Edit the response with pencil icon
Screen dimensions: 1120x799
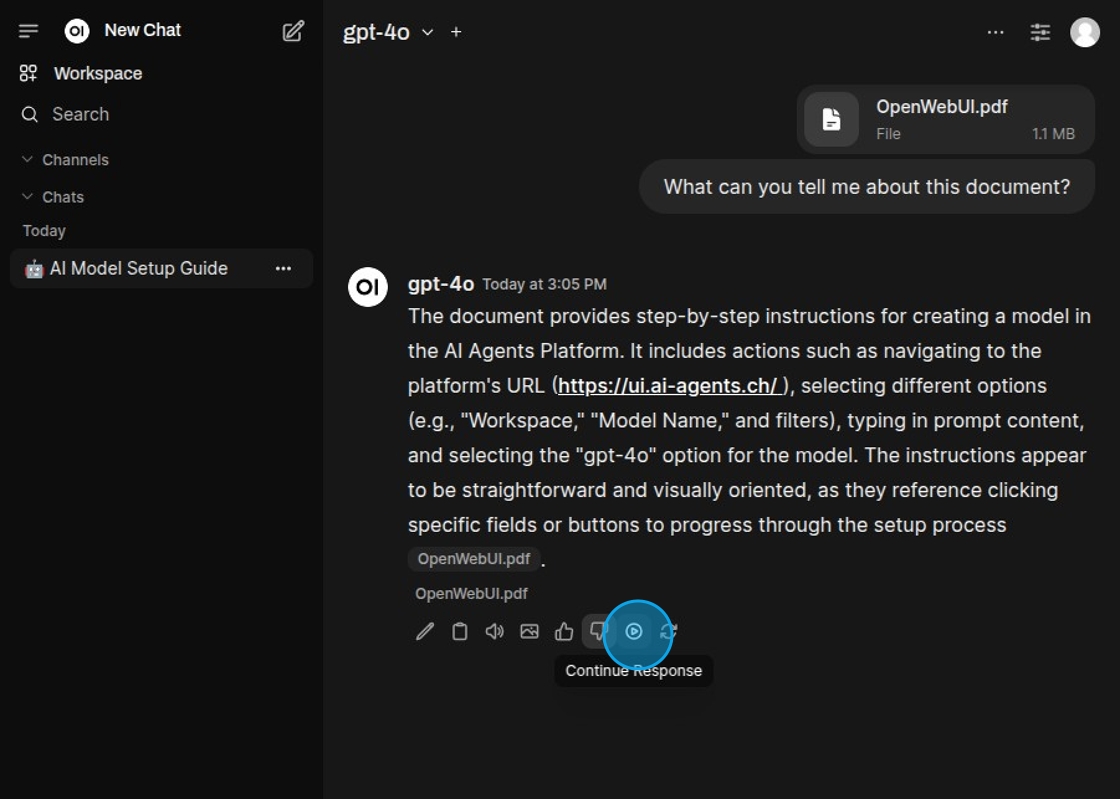(x=425, y=631)
